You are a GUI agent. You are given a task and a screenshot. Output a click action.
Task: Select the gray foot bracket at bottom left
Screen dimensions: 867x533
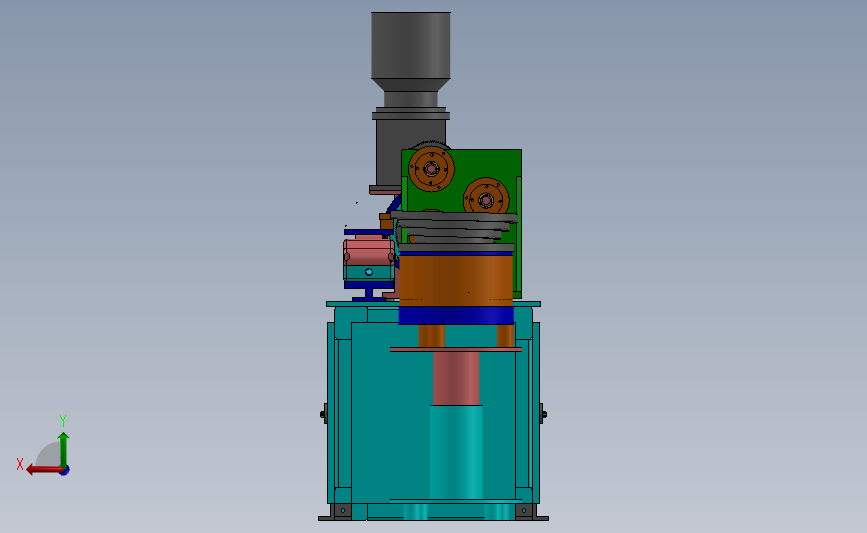click(335, 513)
